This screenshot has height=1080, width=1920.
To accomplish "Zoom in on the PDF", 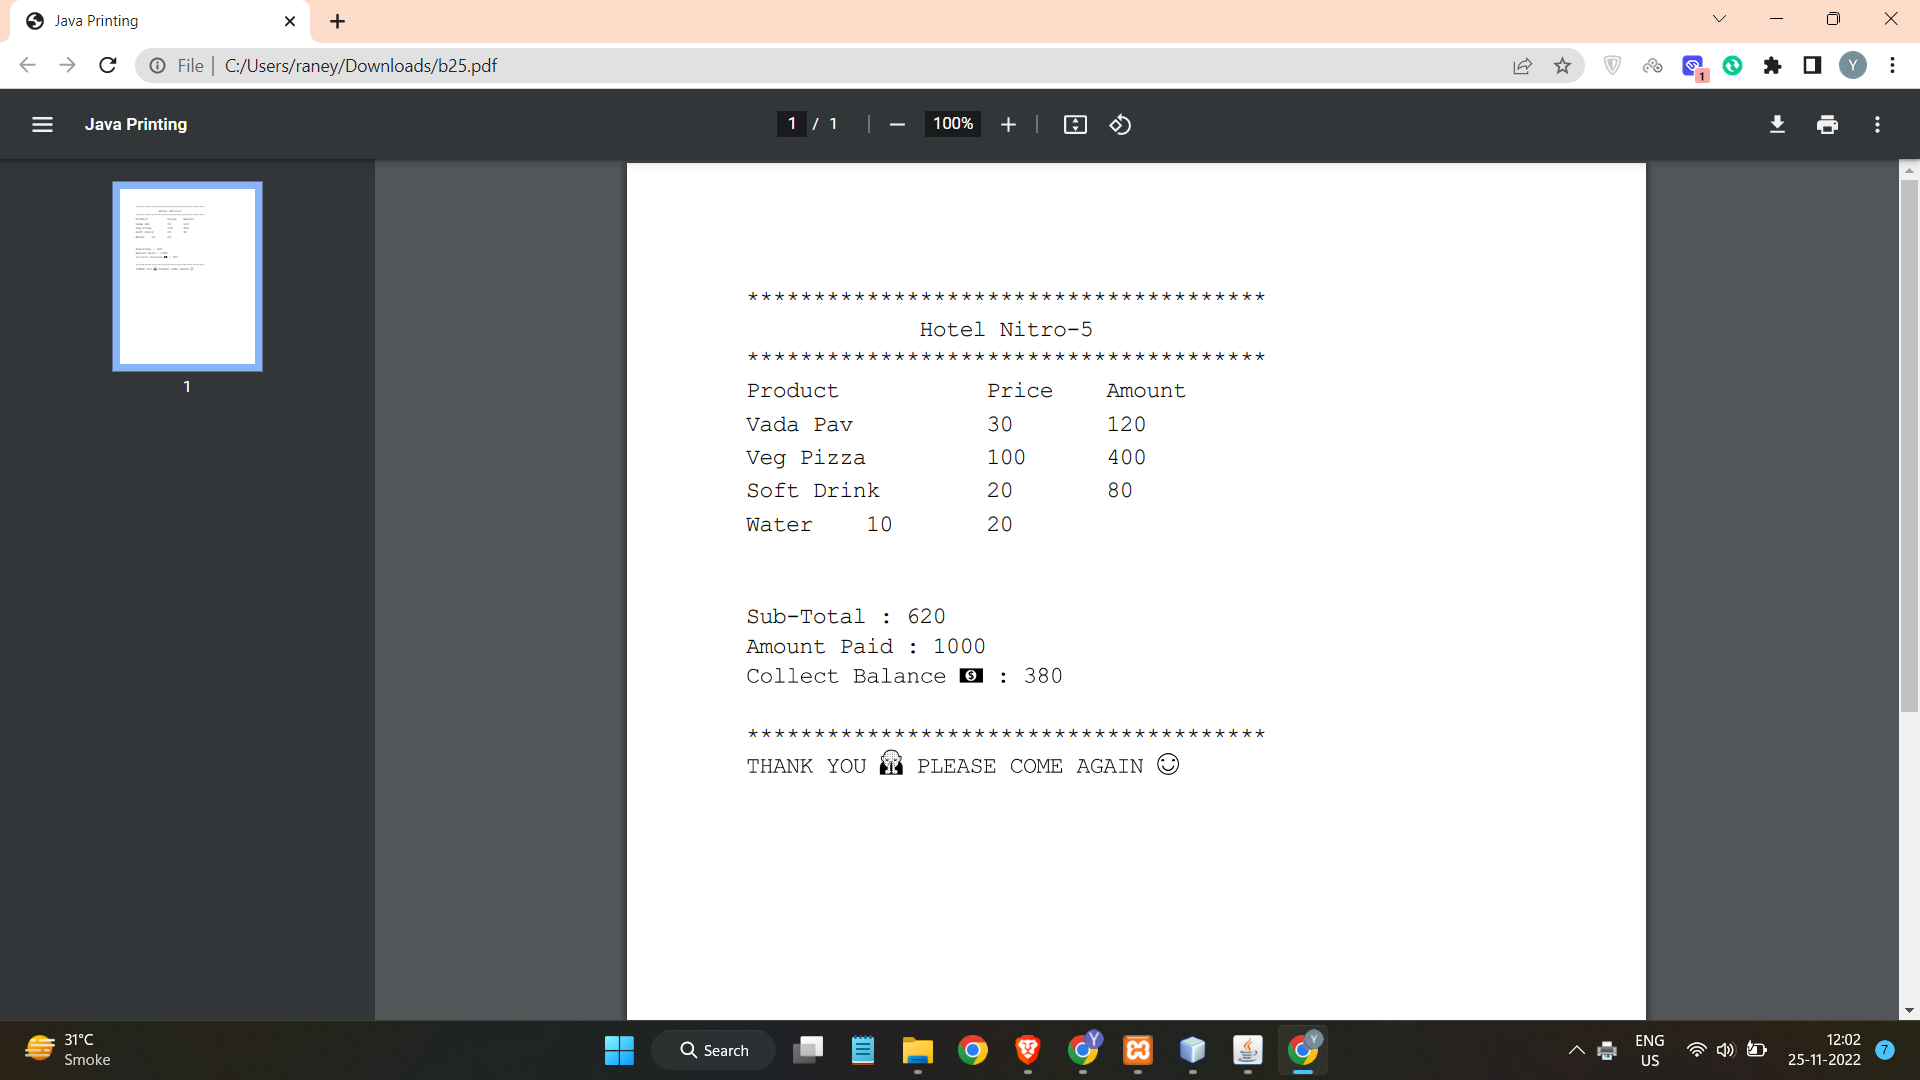I will pyautogui.click(x=1008, y=124).
